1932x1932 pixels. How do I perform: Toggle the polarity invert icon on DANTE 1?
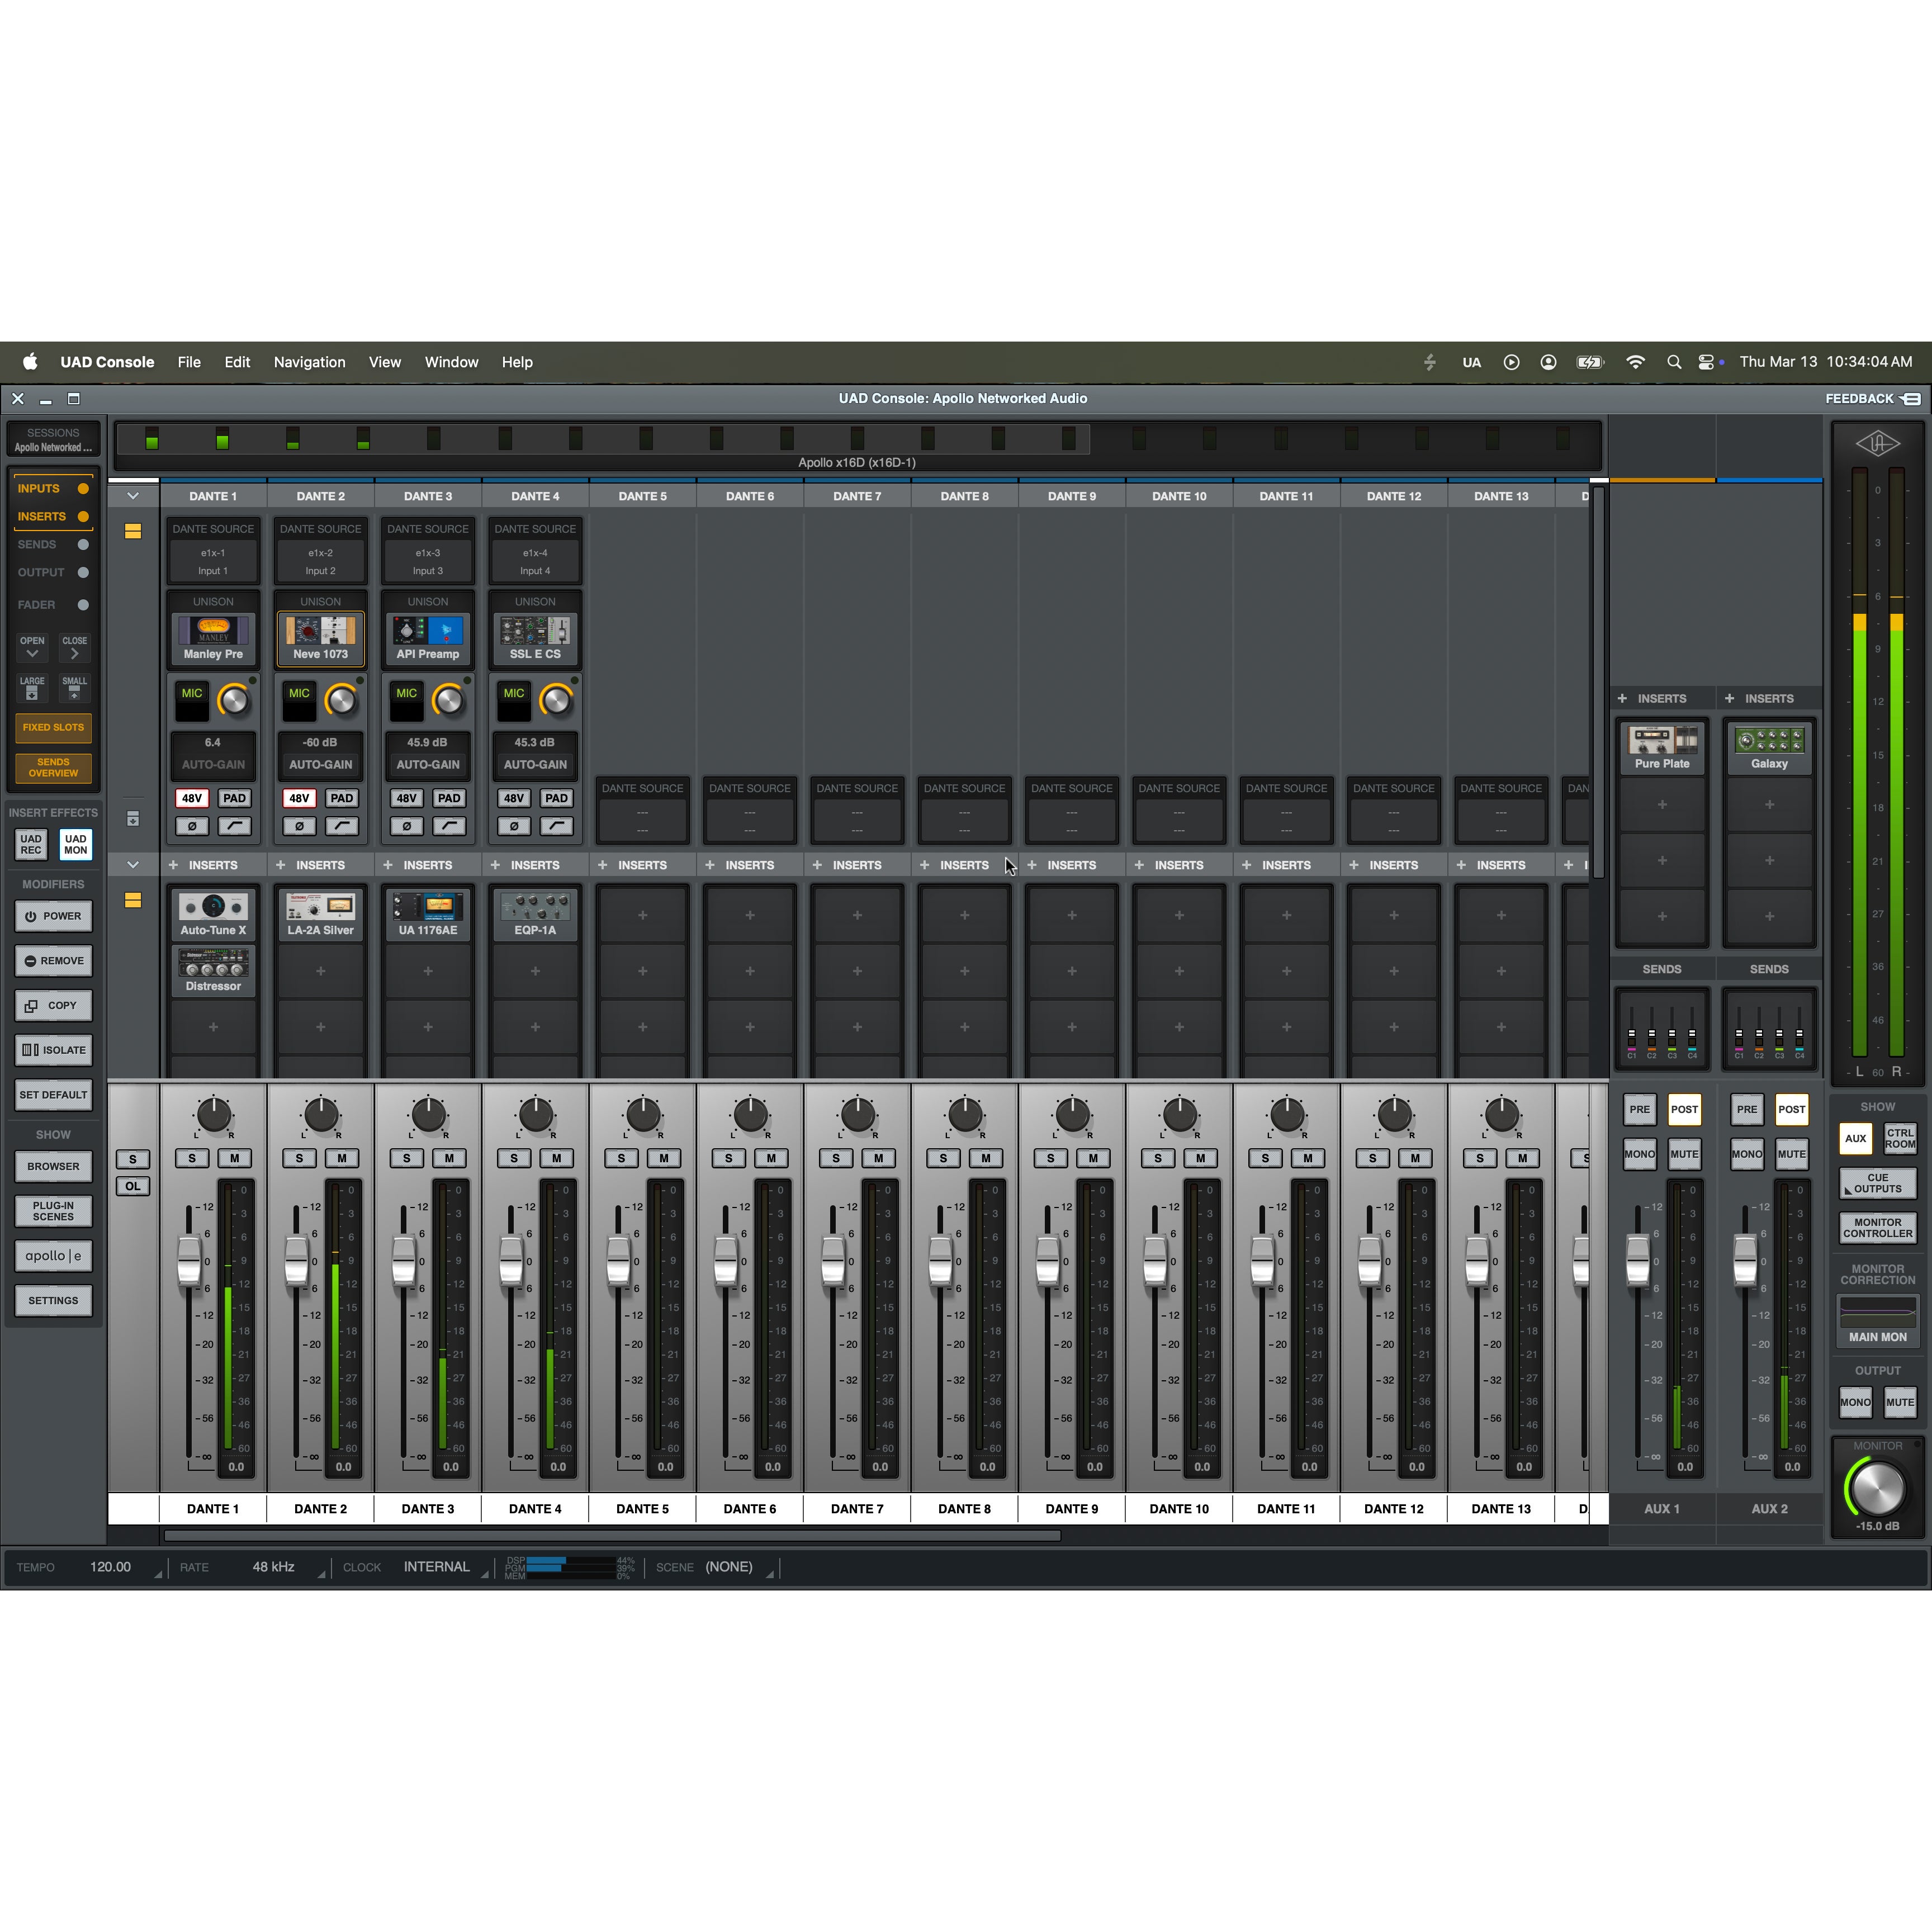(x=192, y=826)
